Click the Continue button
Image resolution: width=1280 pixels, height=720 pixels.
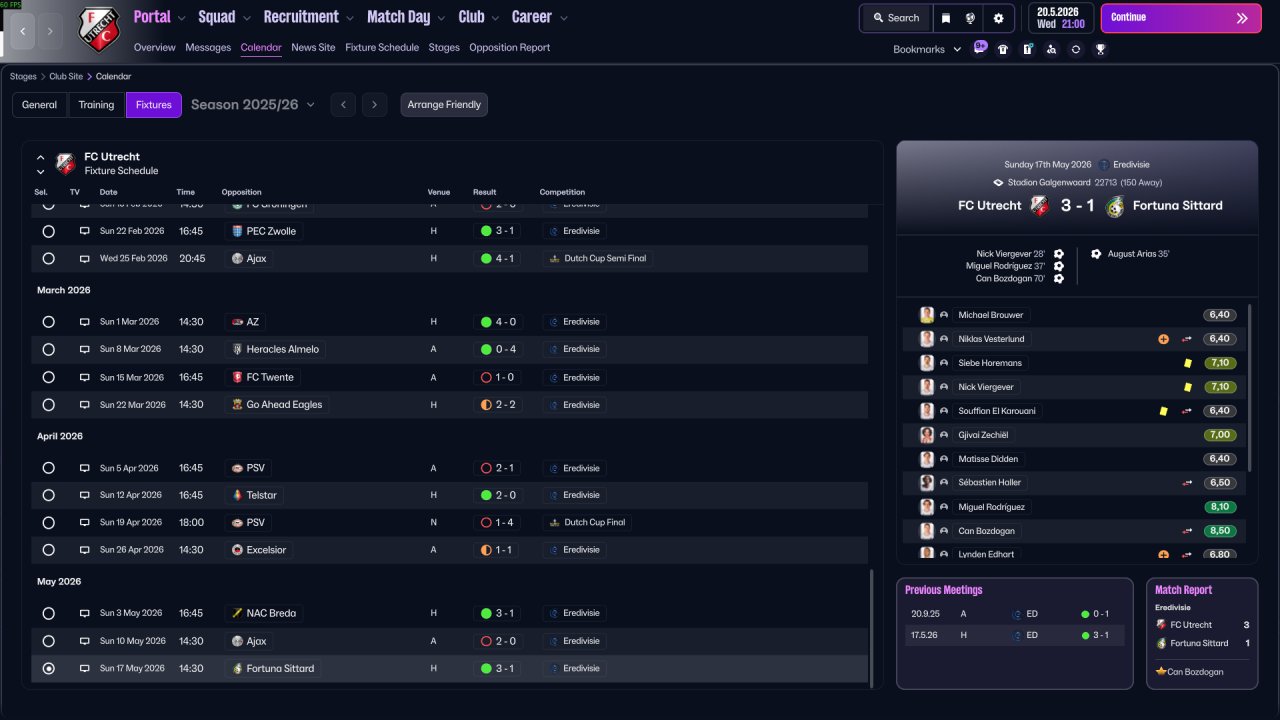(x=1181, y=18)
